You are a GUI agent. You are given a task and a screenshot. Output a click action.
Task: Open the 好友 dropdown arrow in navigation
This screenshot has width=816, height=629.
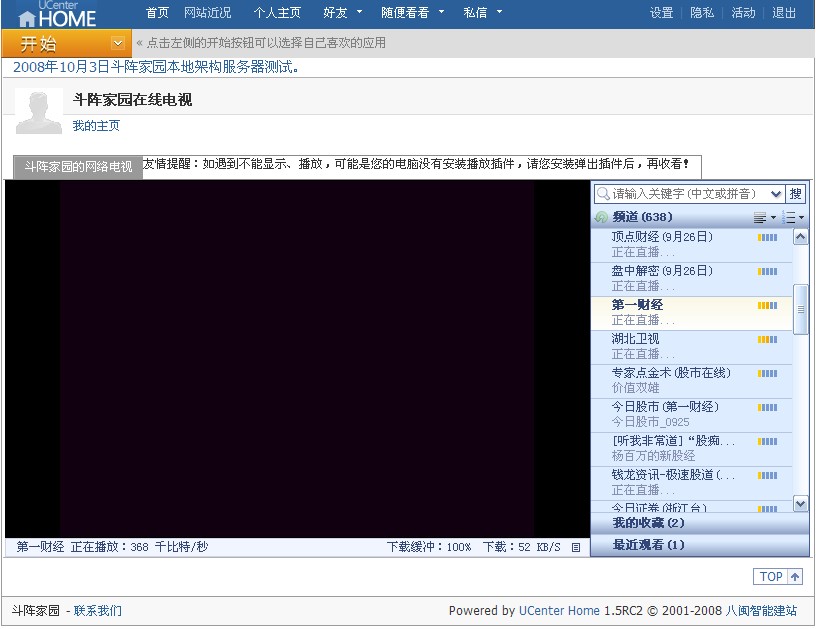coord(359,12)
